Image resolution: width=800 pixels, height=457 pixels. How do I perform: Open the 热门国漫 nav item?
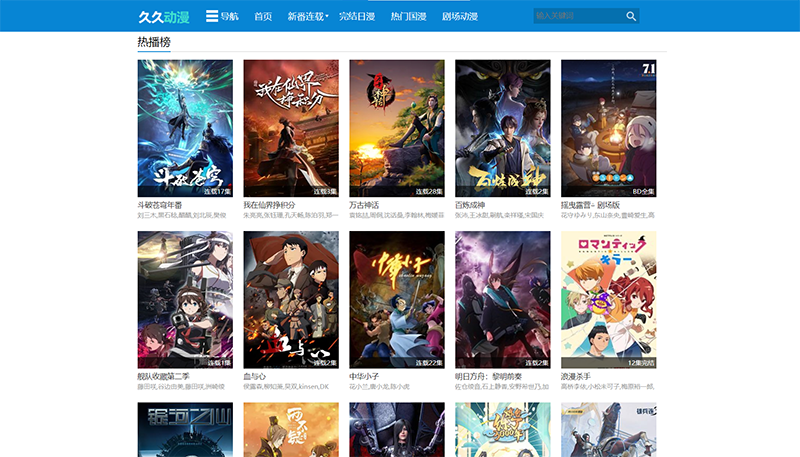click(x=408, y=16)
